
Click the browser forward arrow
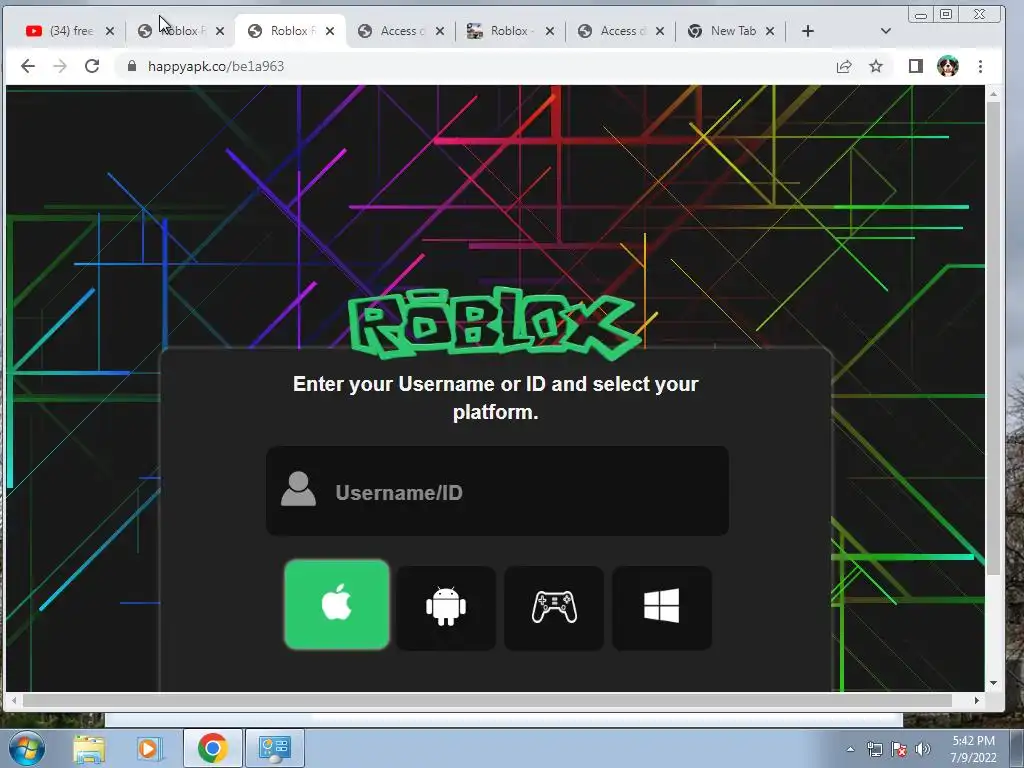pyautogui.click(x=59, y=66)
